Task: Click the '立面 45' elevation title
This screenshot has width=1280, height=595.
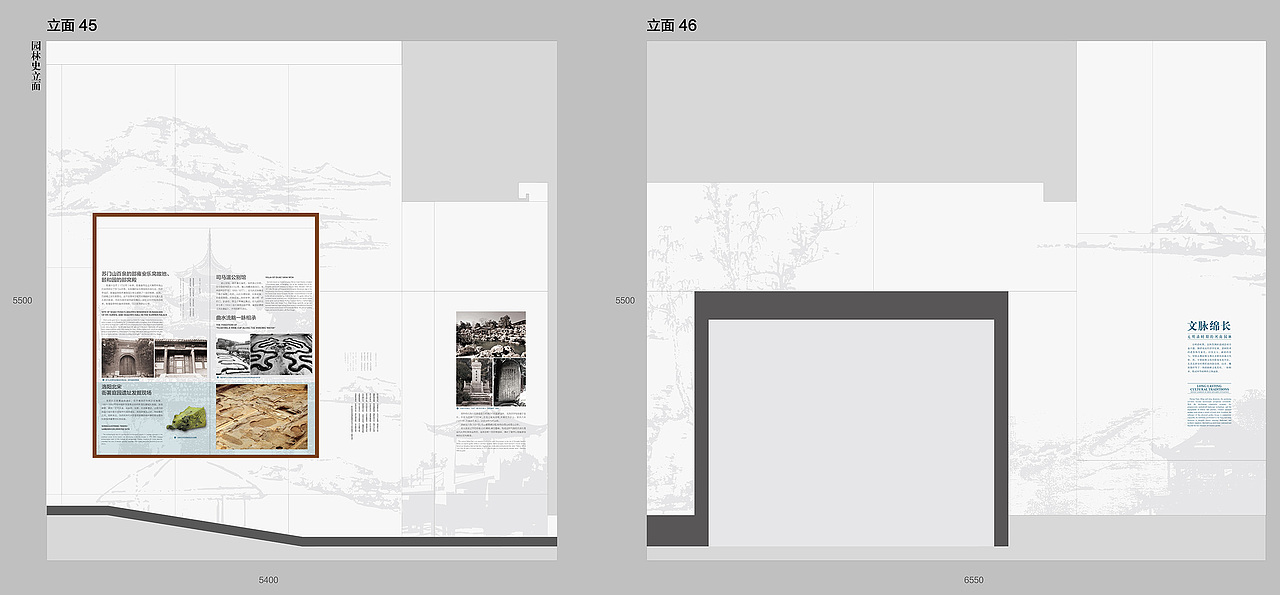Action: (x=72, y=25)
